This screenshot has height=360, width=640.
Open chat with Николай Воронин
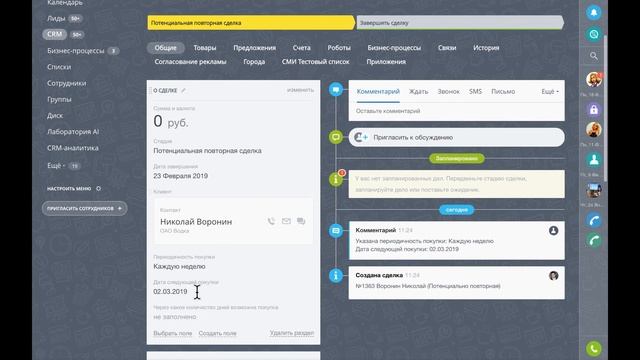301,221
